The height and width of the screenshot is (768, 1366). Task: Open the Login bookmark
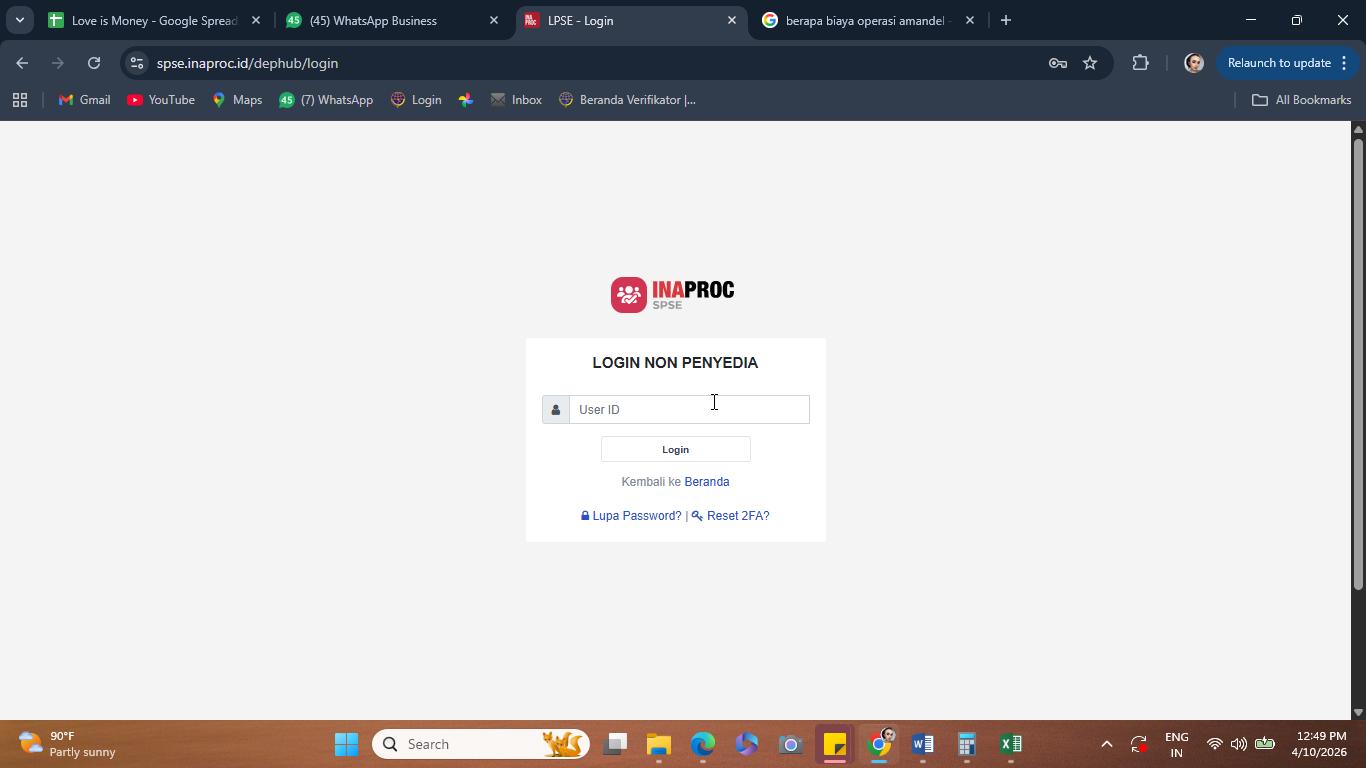(x=416, y=100)
